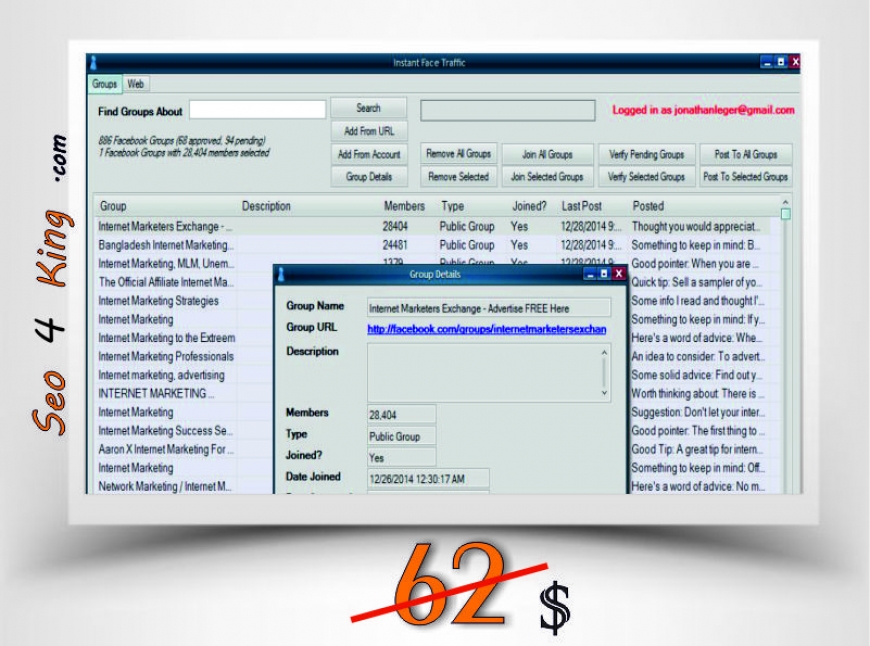Click inside the Description text area
This screenshot has height=646, width=870.
(x=489, y=372)
